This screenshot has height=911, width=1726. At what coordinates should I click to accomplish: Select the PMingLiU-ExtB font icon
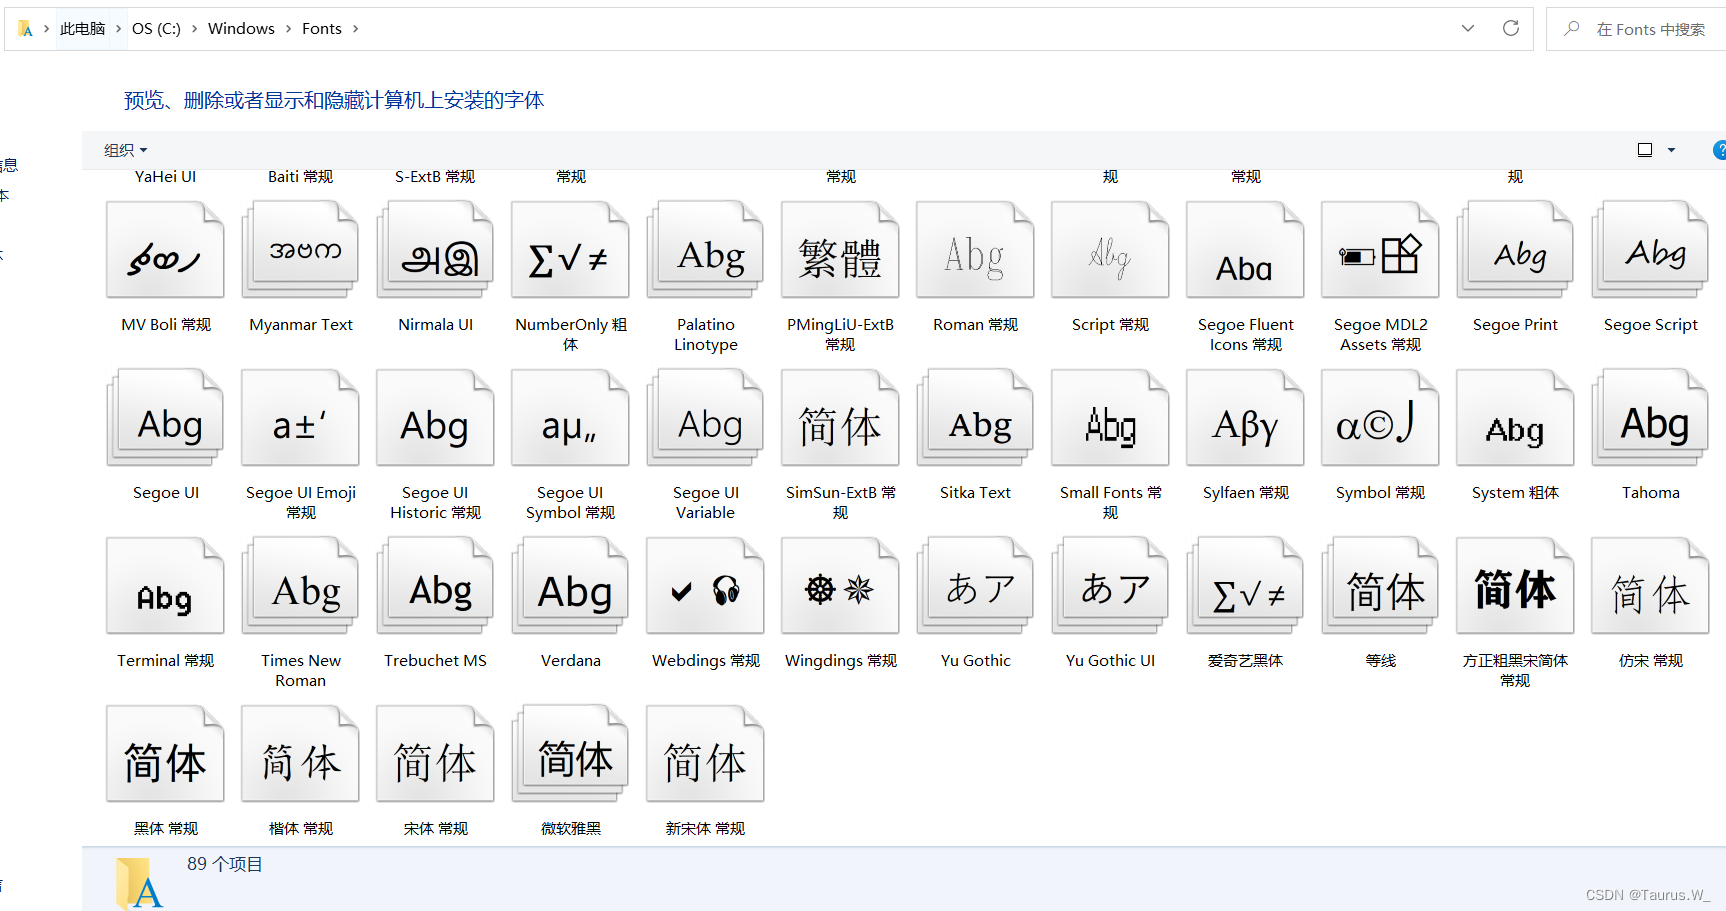click(x=840, y=250)
